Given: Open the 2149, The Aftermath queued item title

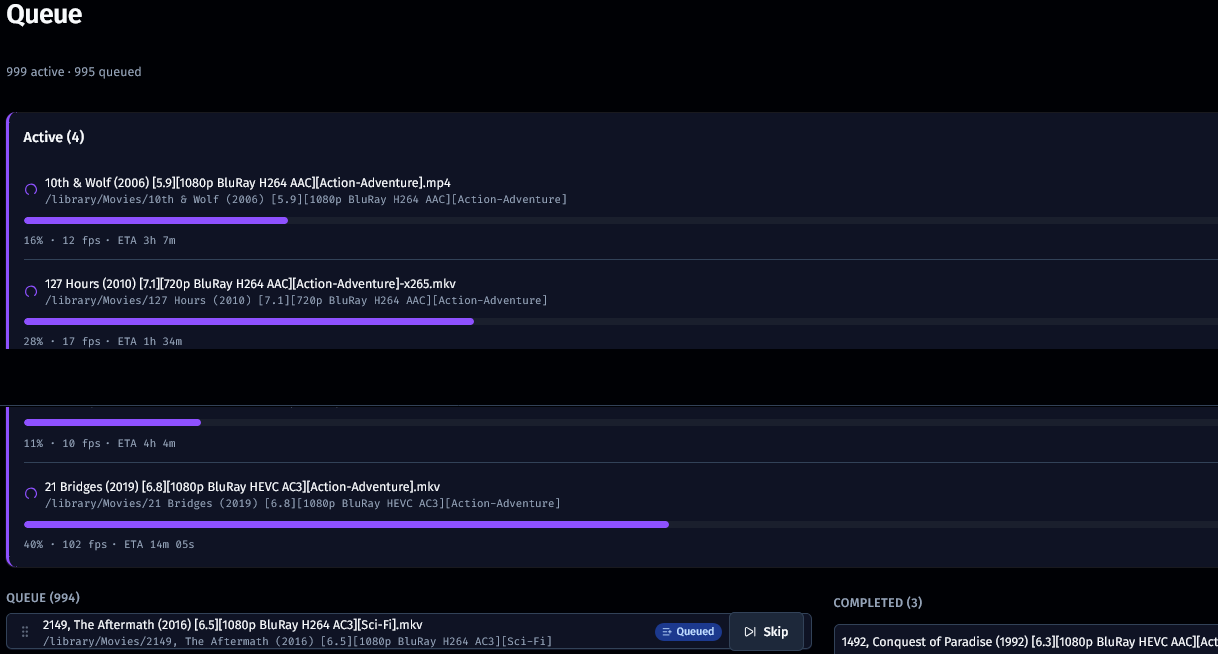Looking at the screenshot, I should (x=233, y=625).
